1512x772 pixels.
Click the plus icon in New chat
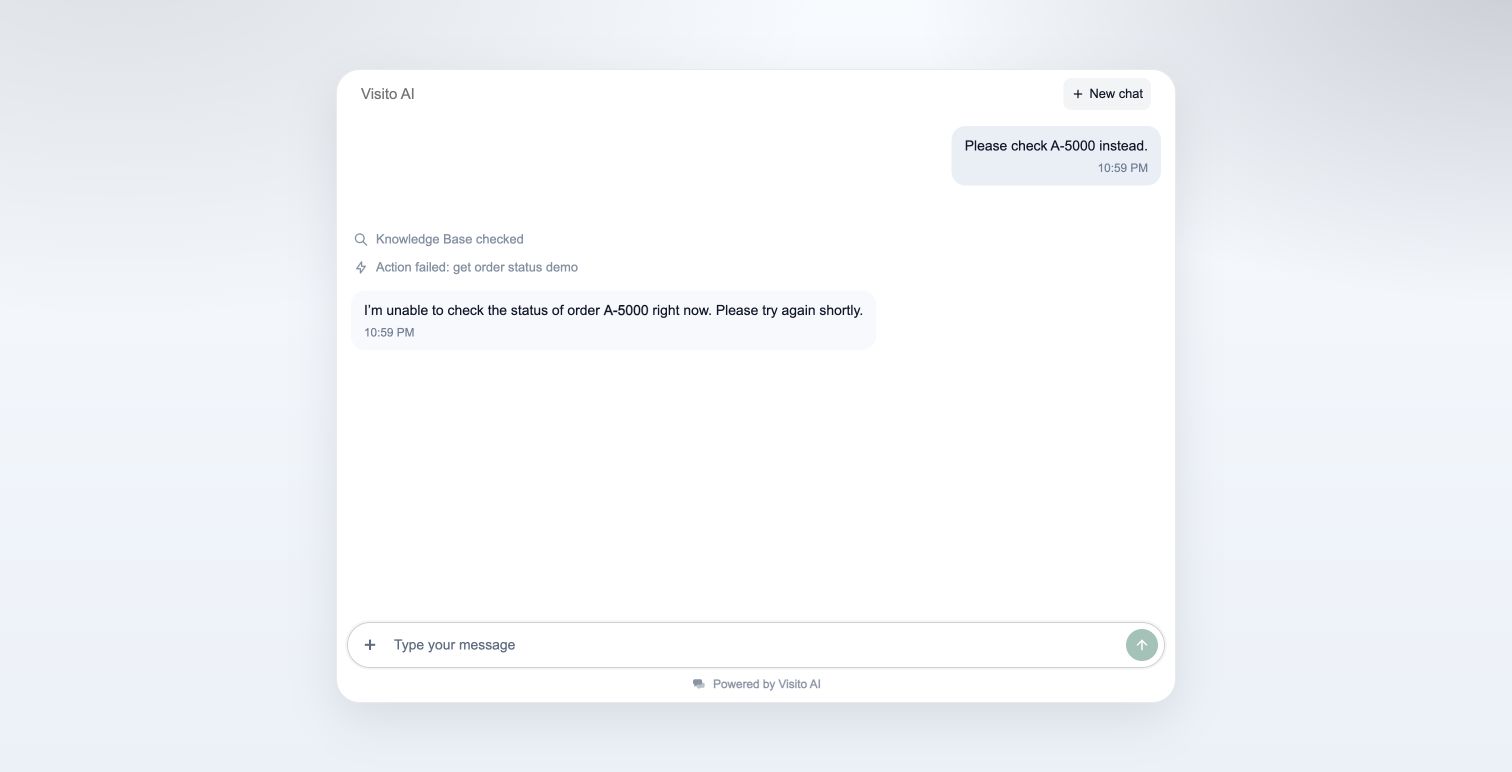(x=1078, y=94)
